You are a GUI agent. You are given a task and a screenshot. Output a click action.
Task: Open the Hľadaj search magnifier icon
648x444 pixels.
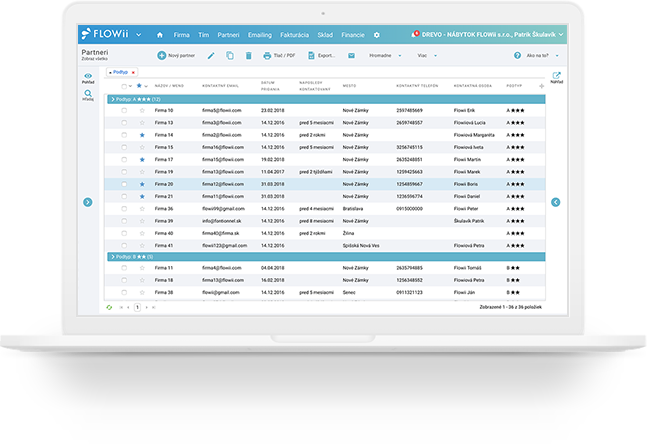(x=88, y=93)
